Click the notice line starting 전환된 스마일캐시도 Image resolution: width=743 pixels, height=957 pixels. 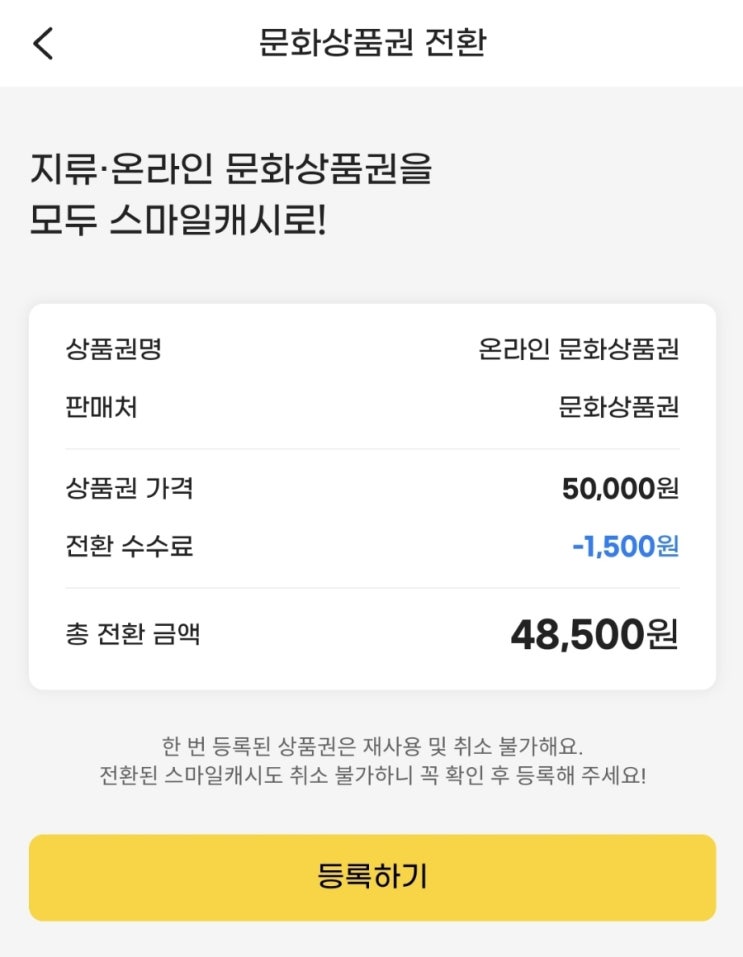click(x=372, y=775)
